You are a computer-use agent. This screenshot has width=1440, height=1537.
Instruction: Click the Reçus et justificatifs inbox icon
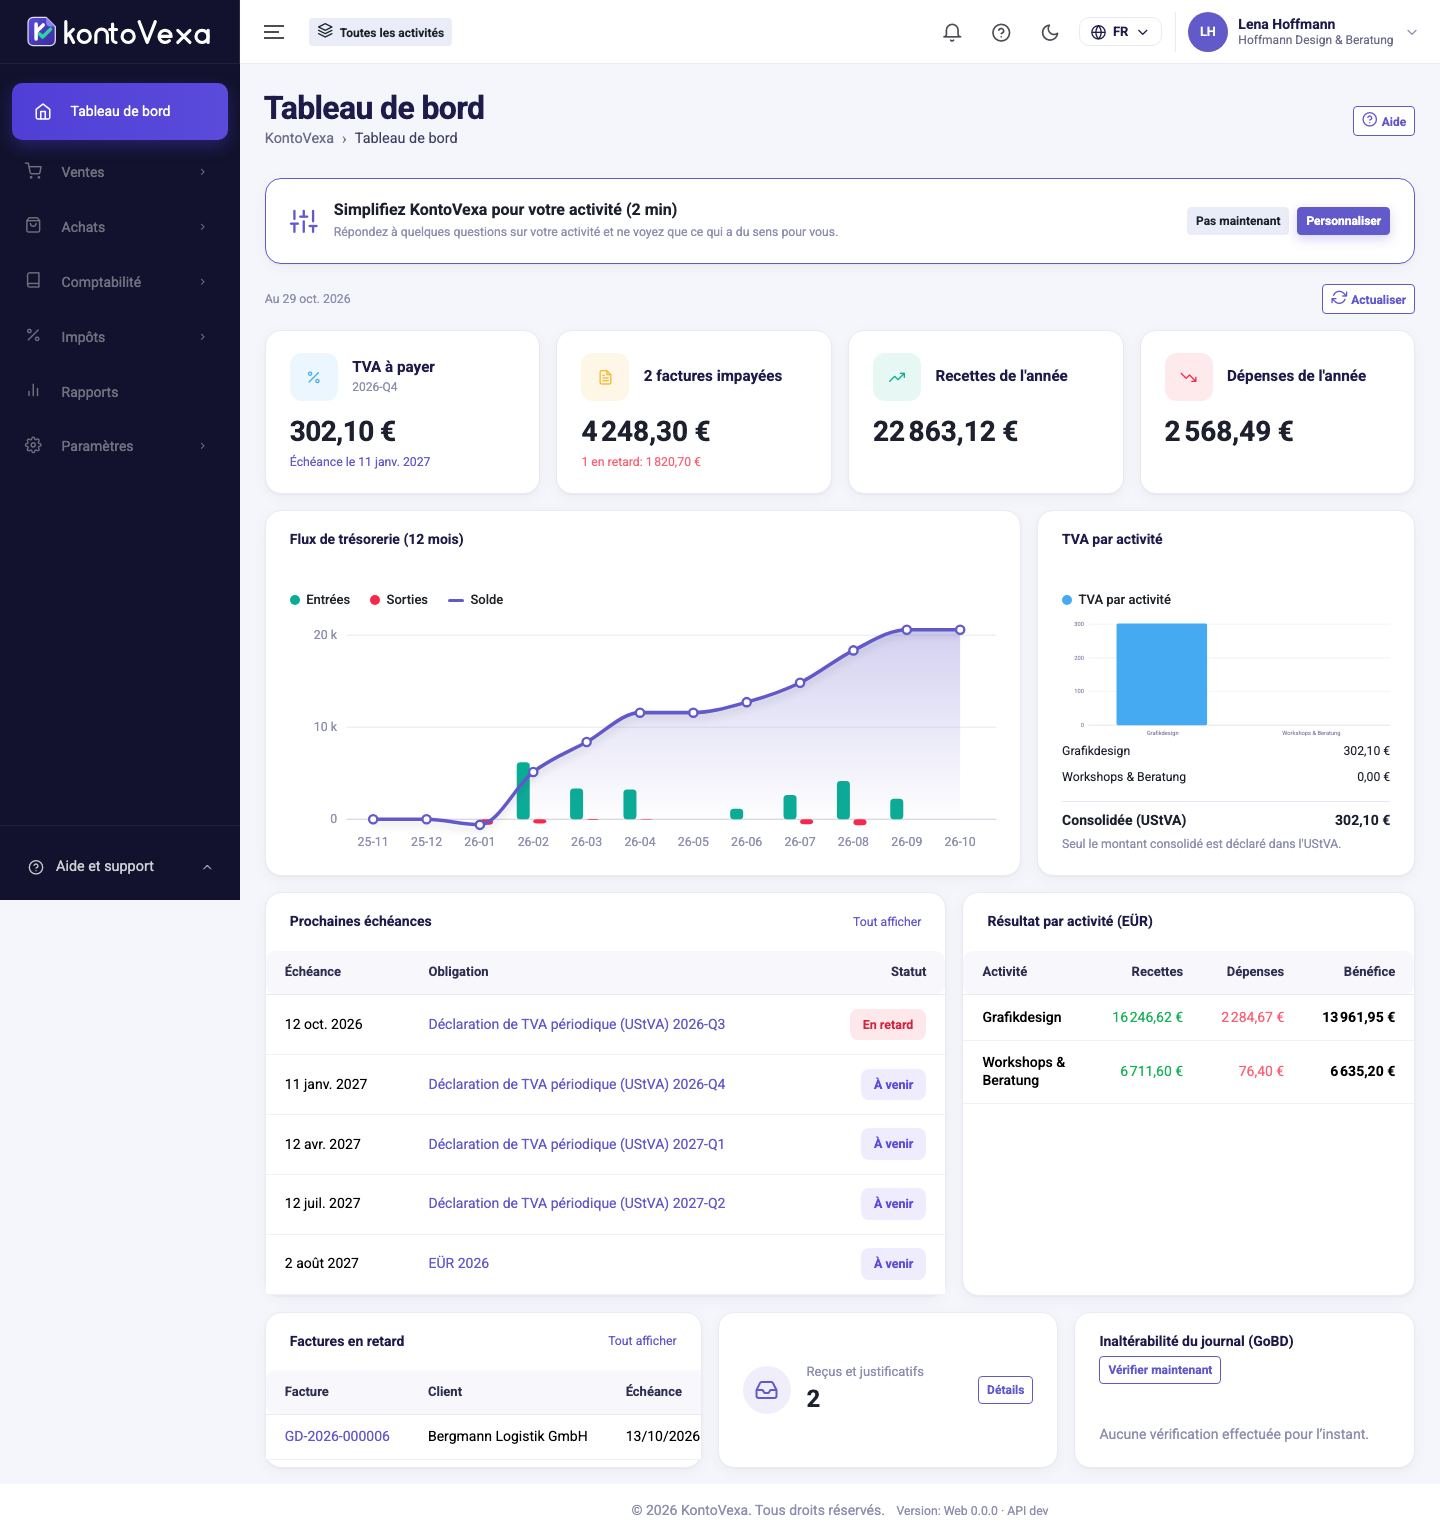click(x=767, y=1390)
